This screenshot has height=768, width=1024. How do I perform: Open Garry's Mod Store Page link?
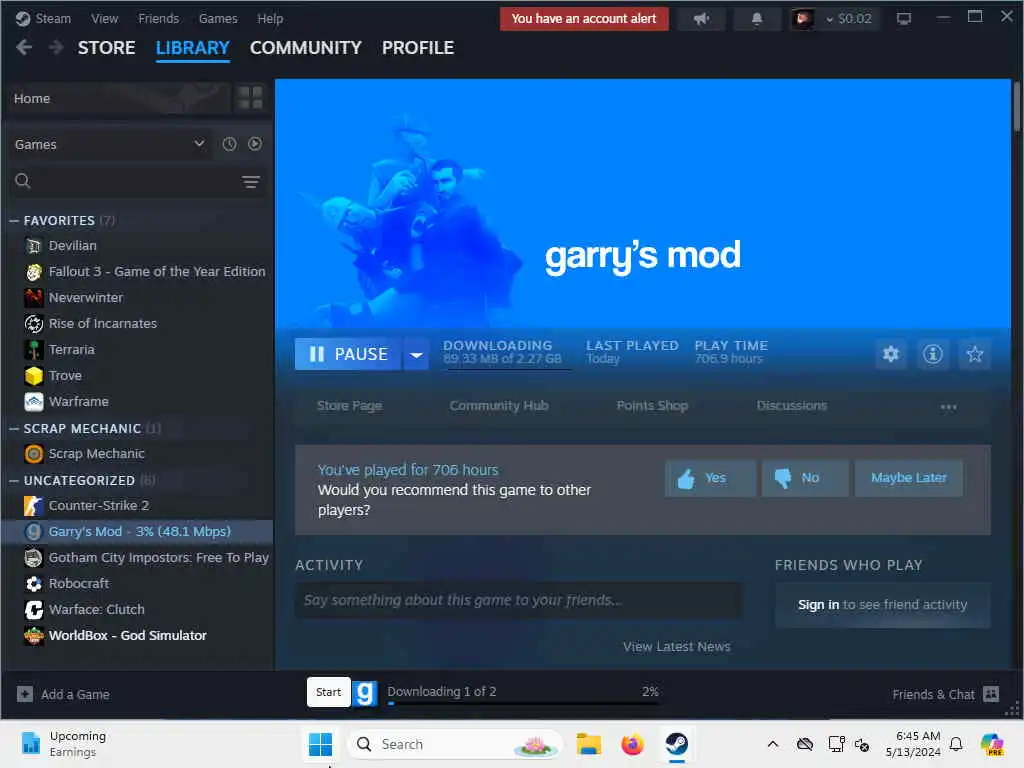click(x=349, y=406)
